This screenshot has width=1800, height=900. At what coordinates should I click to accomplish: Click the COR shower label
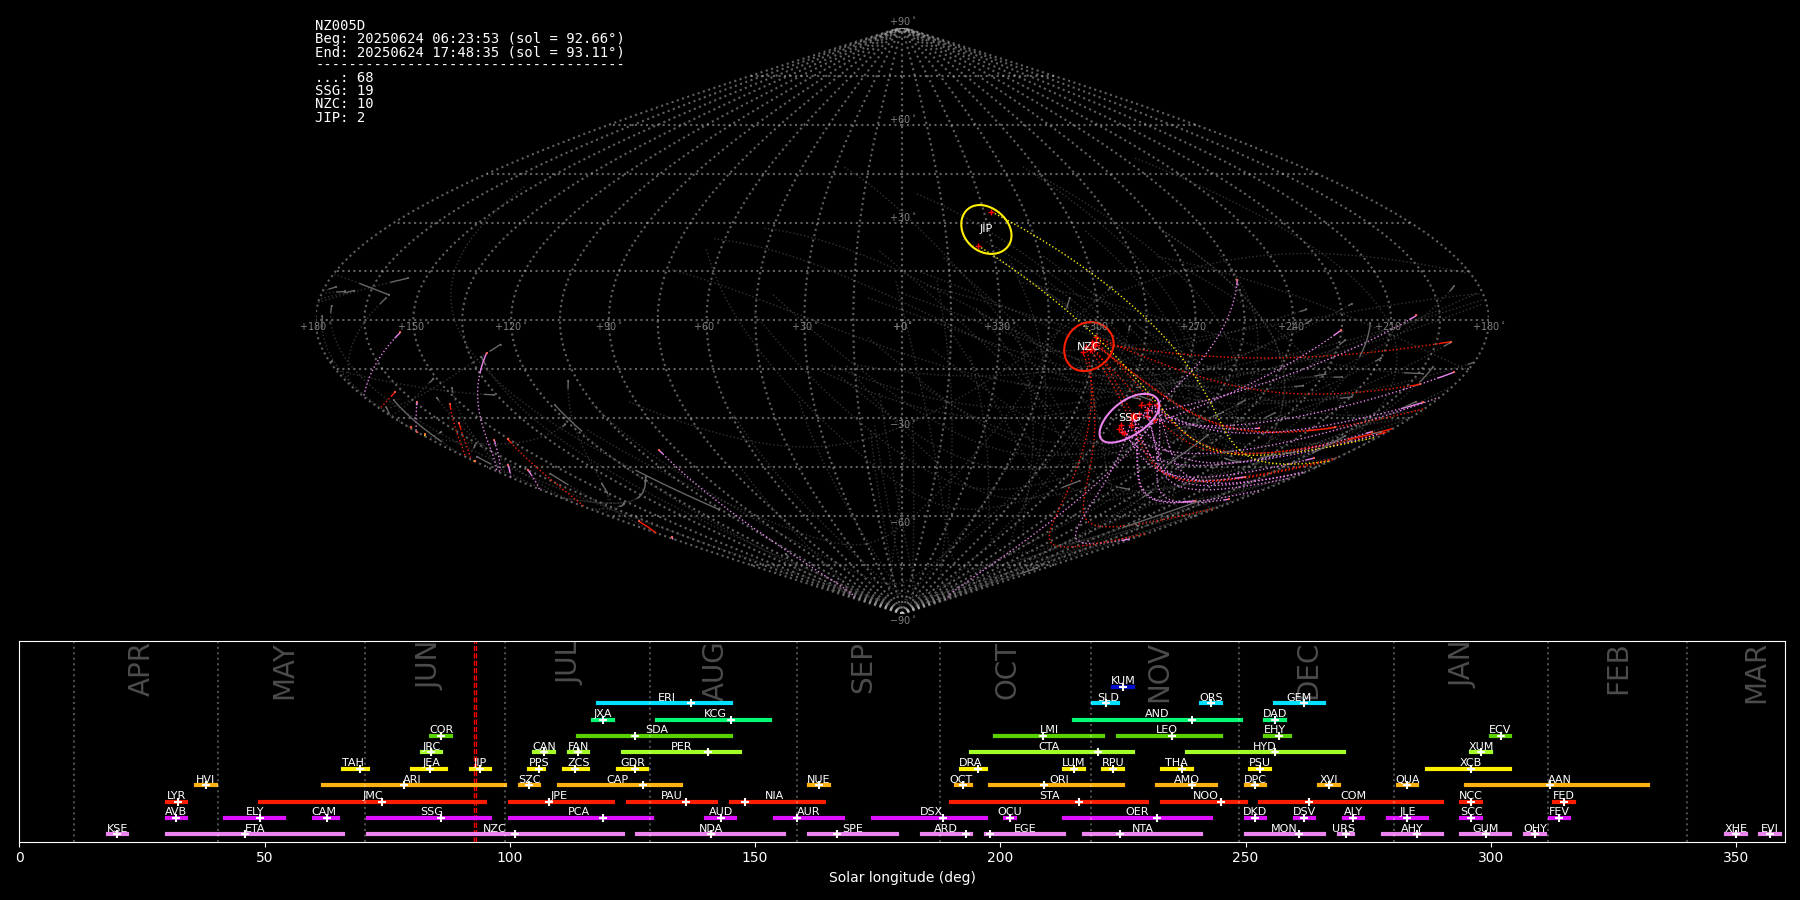coord(441,730)
